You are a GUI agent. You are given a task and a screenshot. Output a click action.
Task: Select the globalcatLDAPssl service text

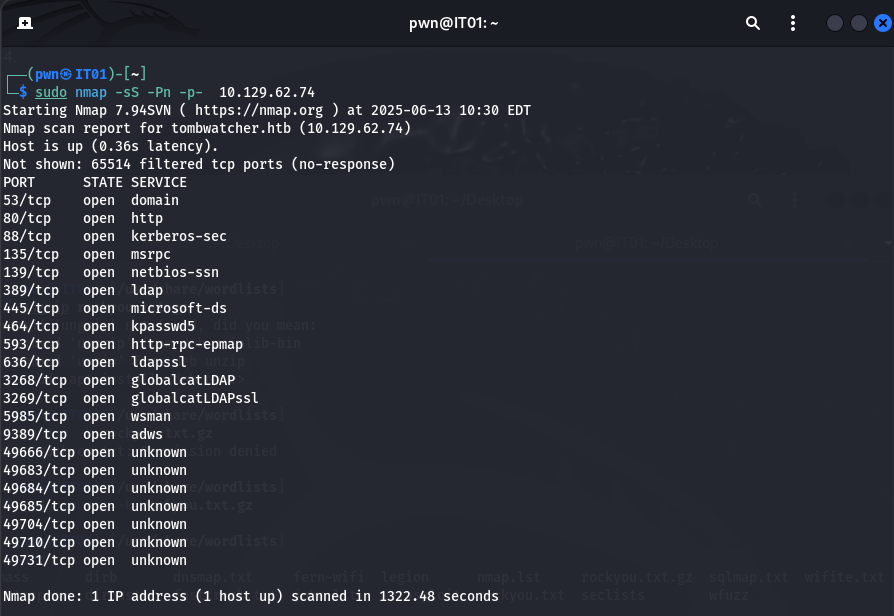click(x=194, y=398)
